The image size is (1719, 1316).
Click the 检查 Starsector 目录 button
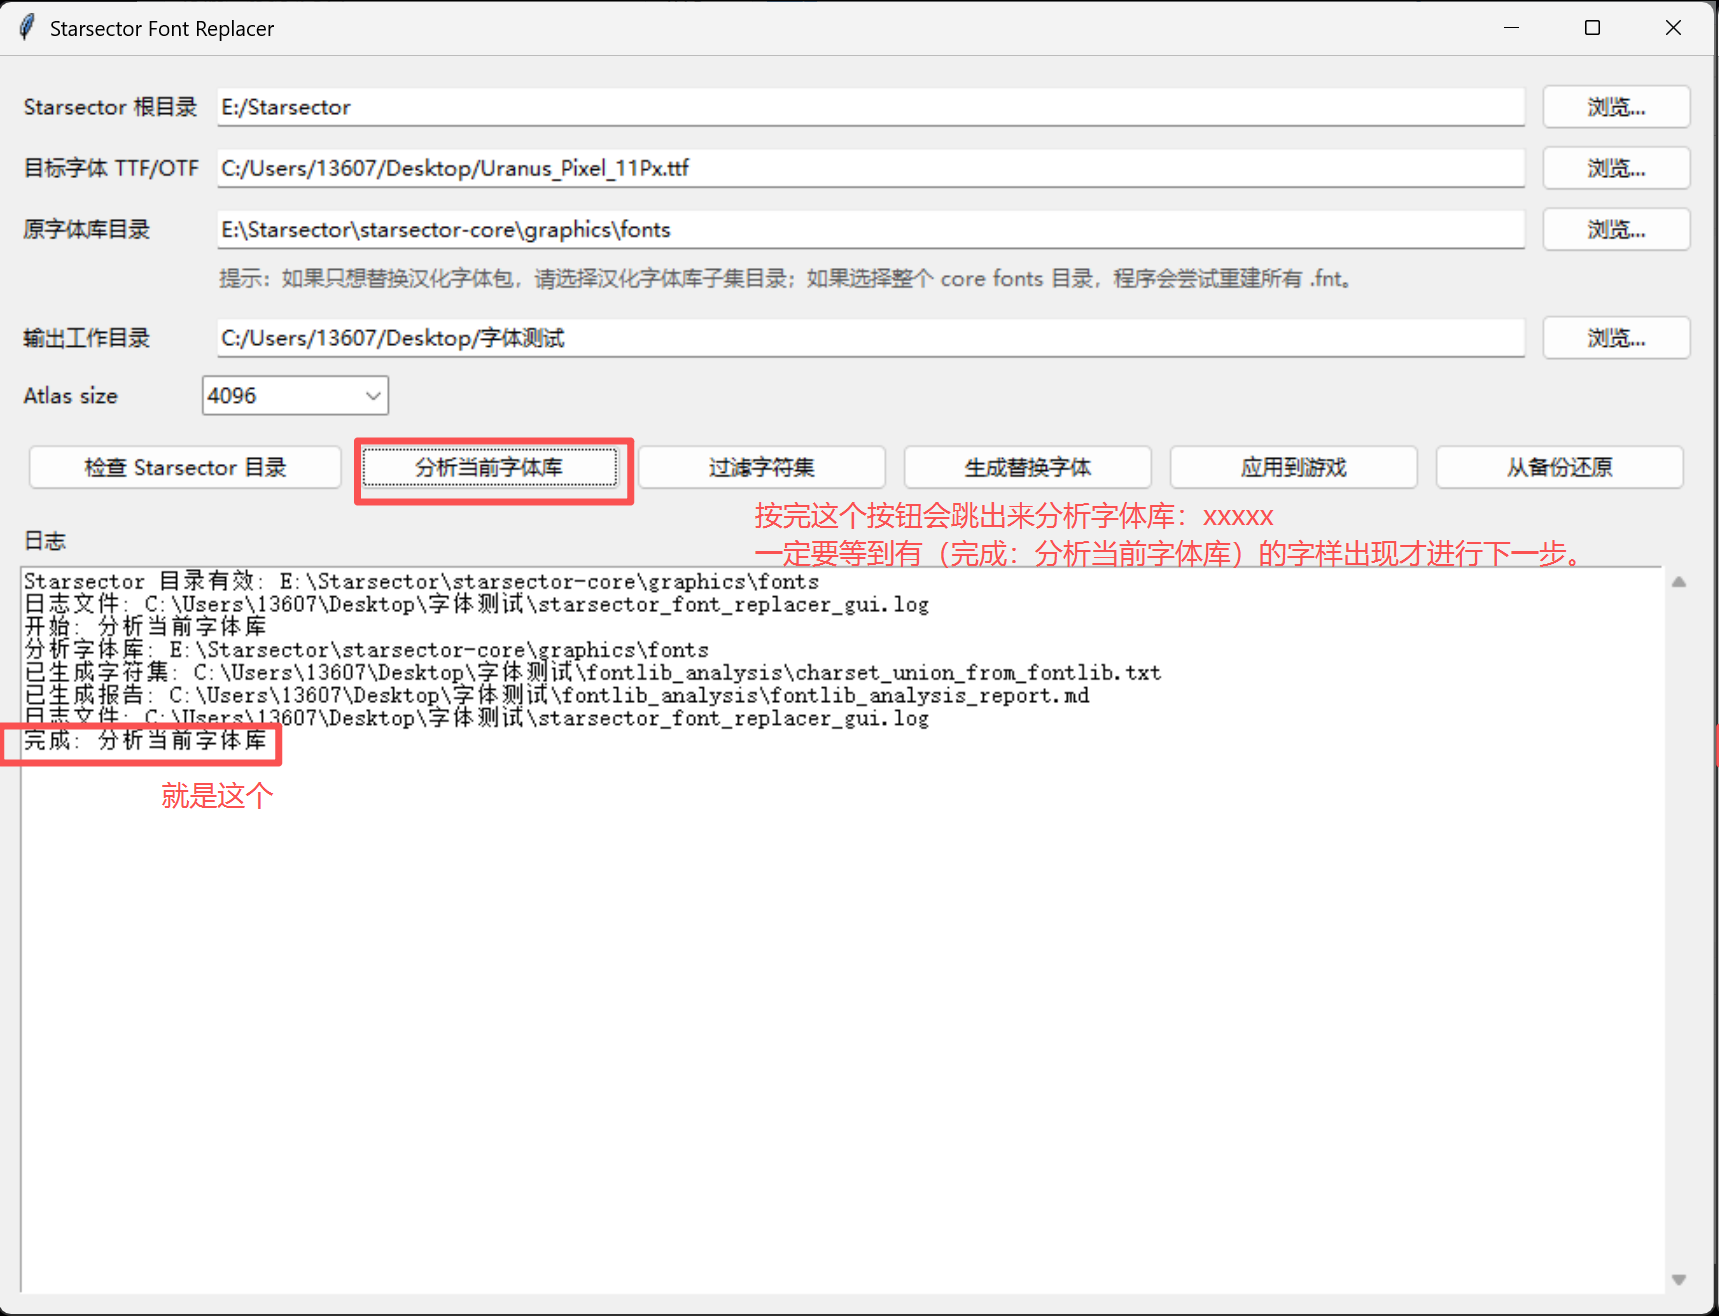pyautogui.click(x=185, y=467)
